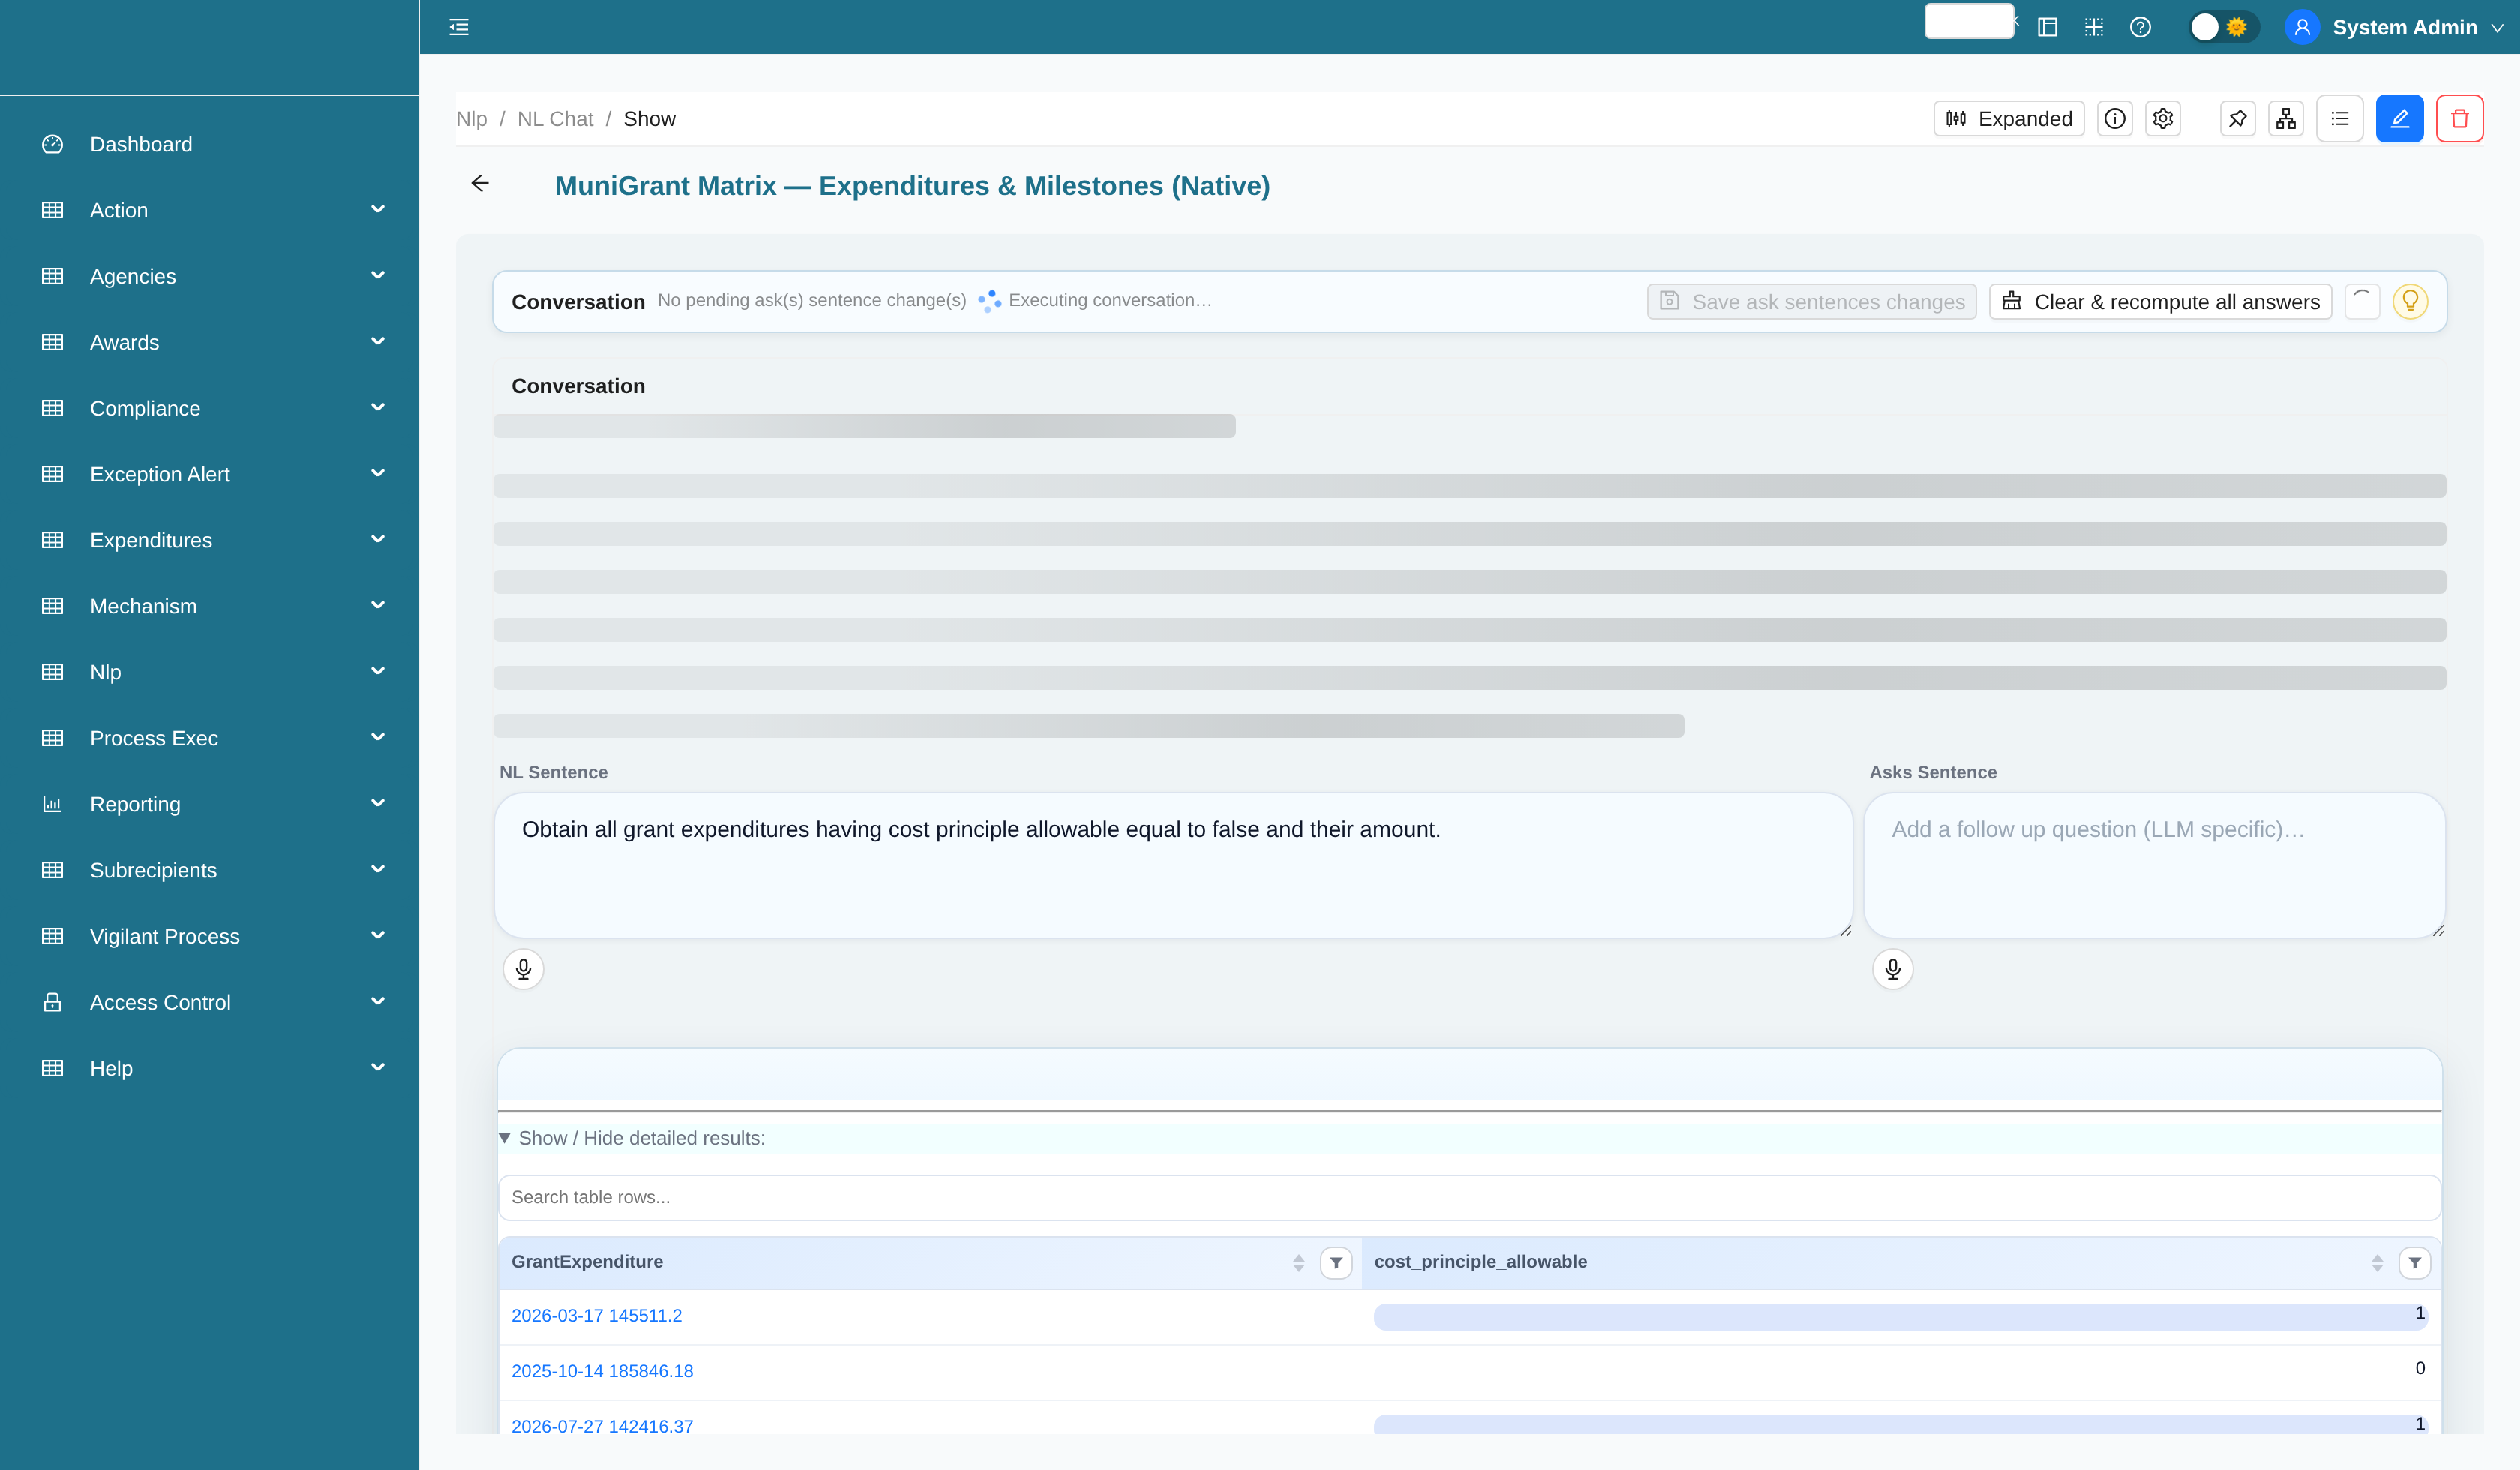The width and height of the screenshot is (2520, 1470).
Task: Click the Dashboard gauge icon
Action: point(53,145)
